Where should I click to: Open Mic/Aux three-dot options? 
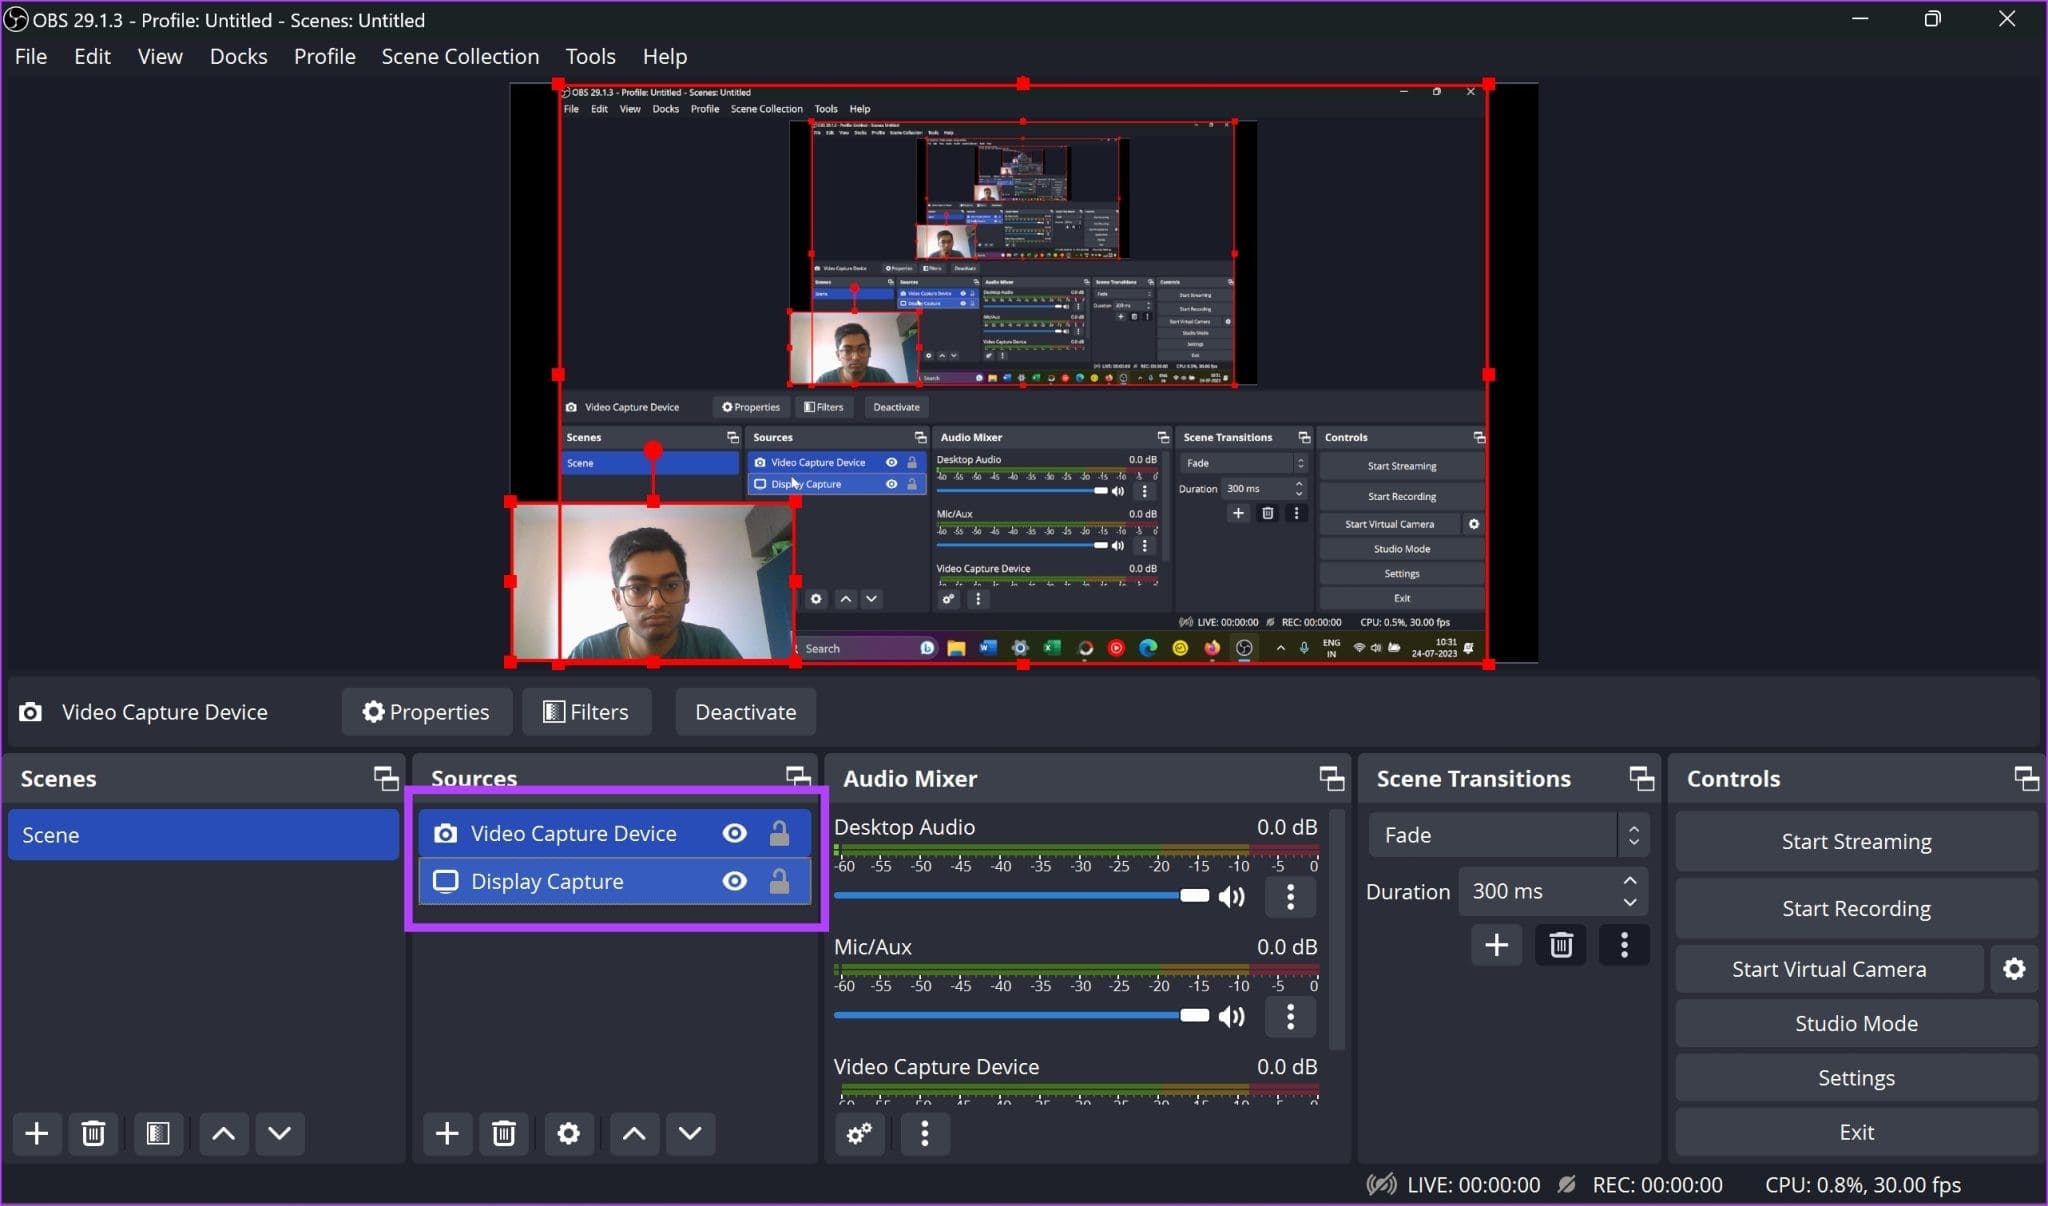pyautogui.click(x=1290, y=1017)
